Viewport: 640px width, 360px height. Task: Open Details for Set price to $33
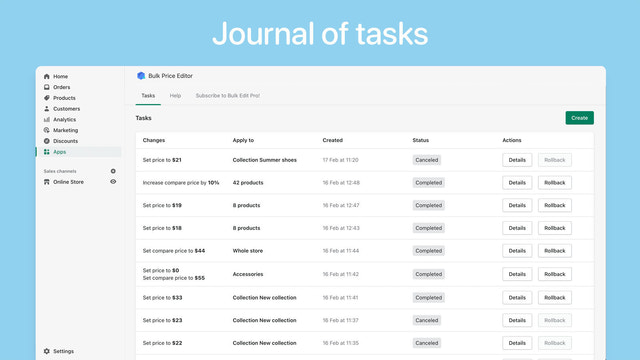pyautogui.click(x=517, y=298)
